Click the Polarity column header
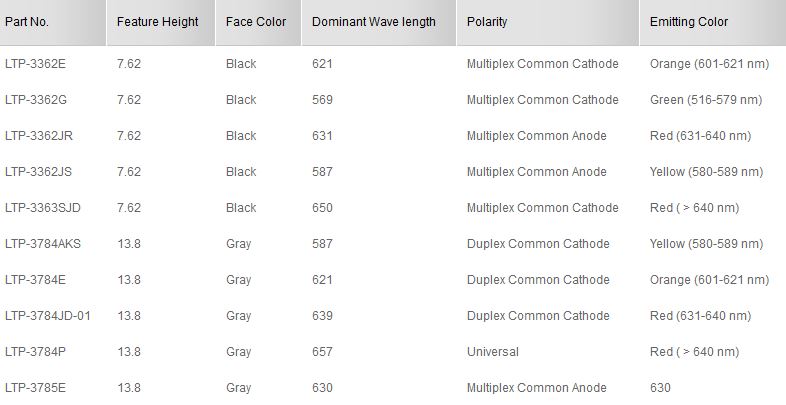786x405 pixels. (487, 22)
